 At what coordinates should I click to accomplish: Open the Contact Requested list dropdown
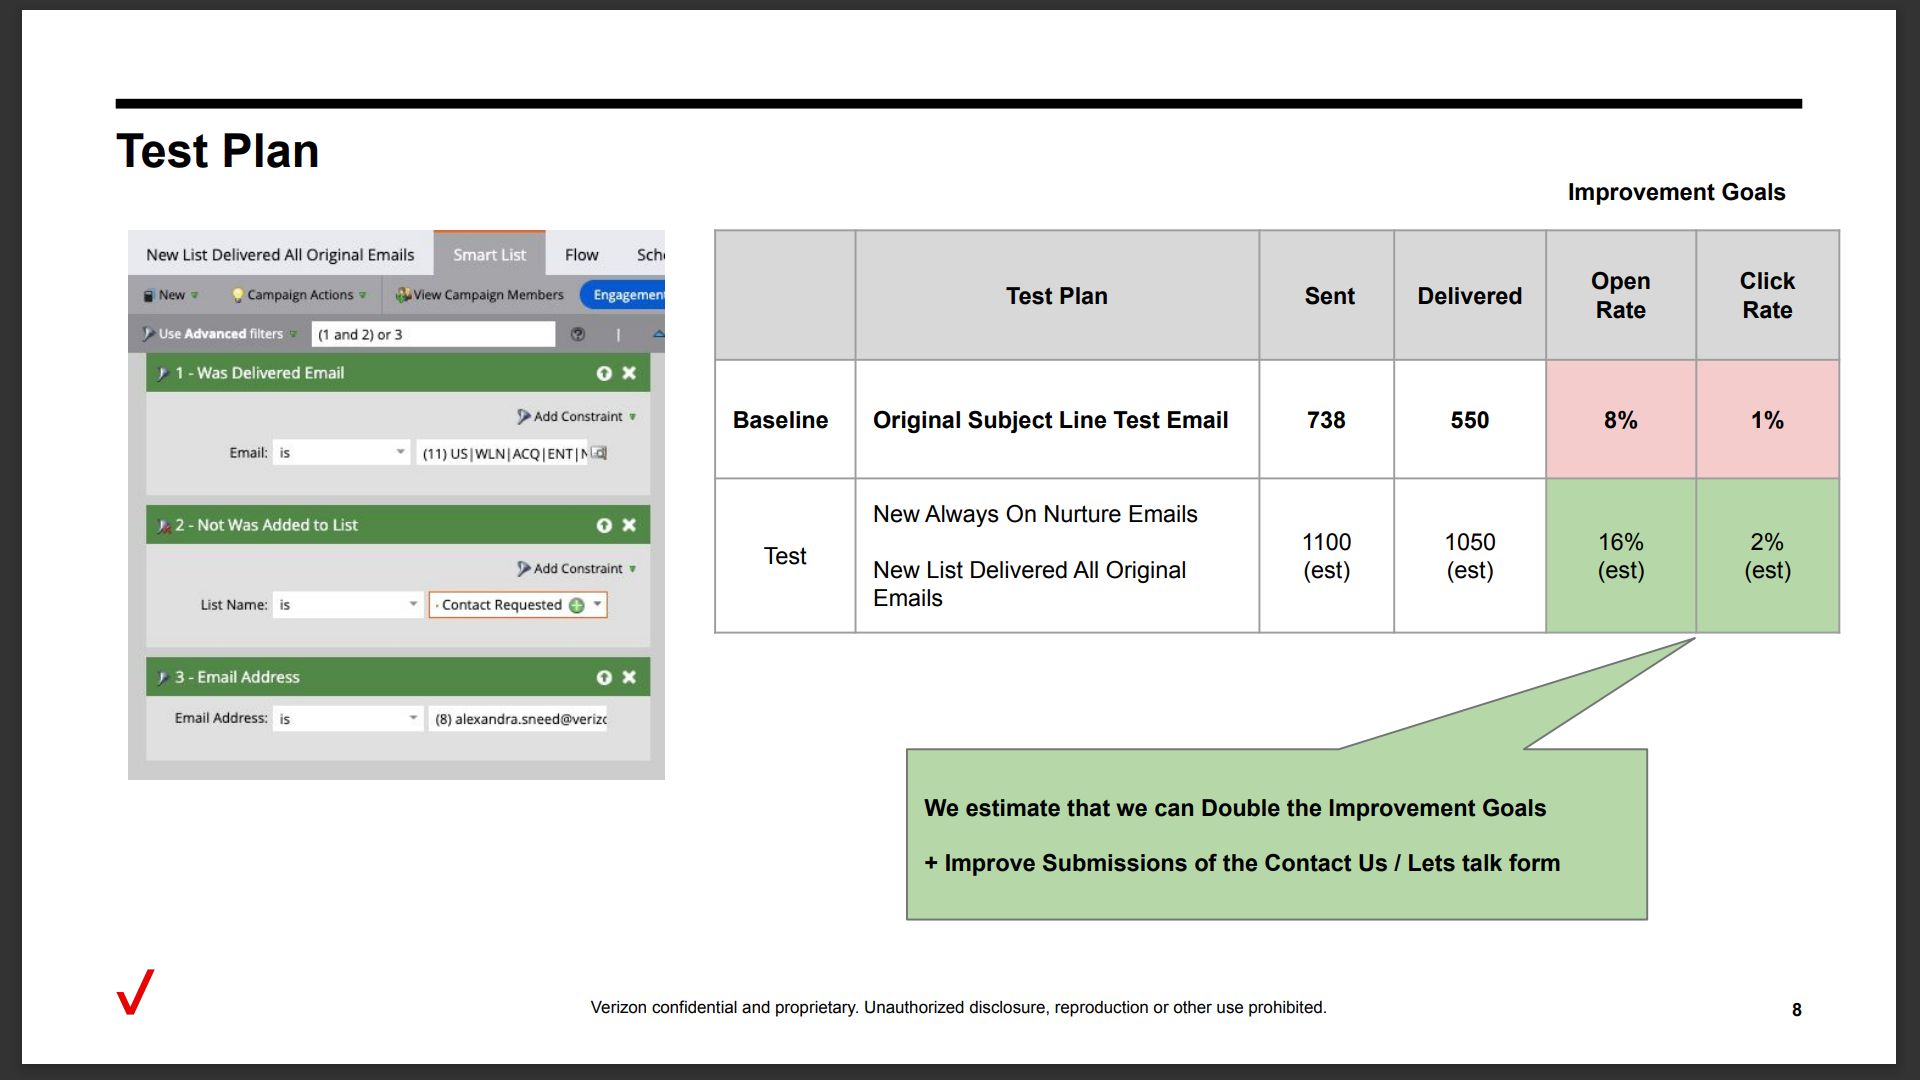(x=597, y=605)
